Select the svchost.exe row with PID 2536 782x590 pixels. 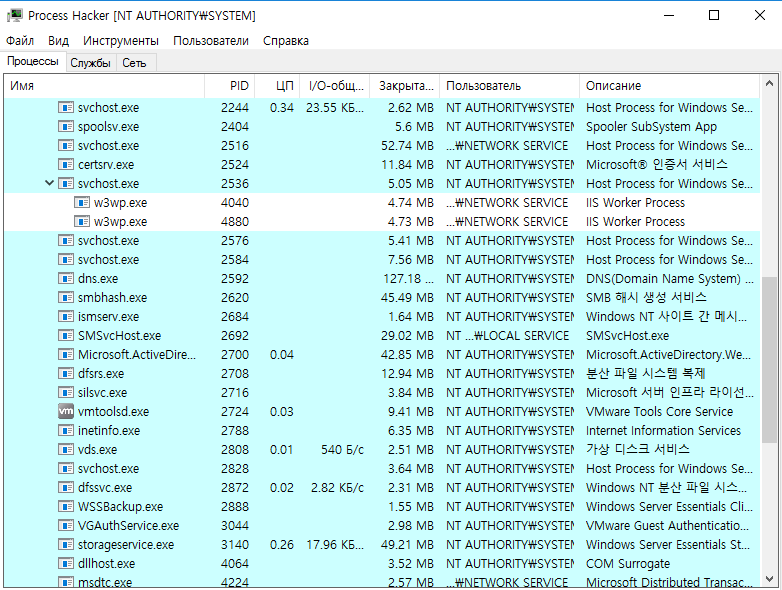pyautogui.click(x=382, y=184)
